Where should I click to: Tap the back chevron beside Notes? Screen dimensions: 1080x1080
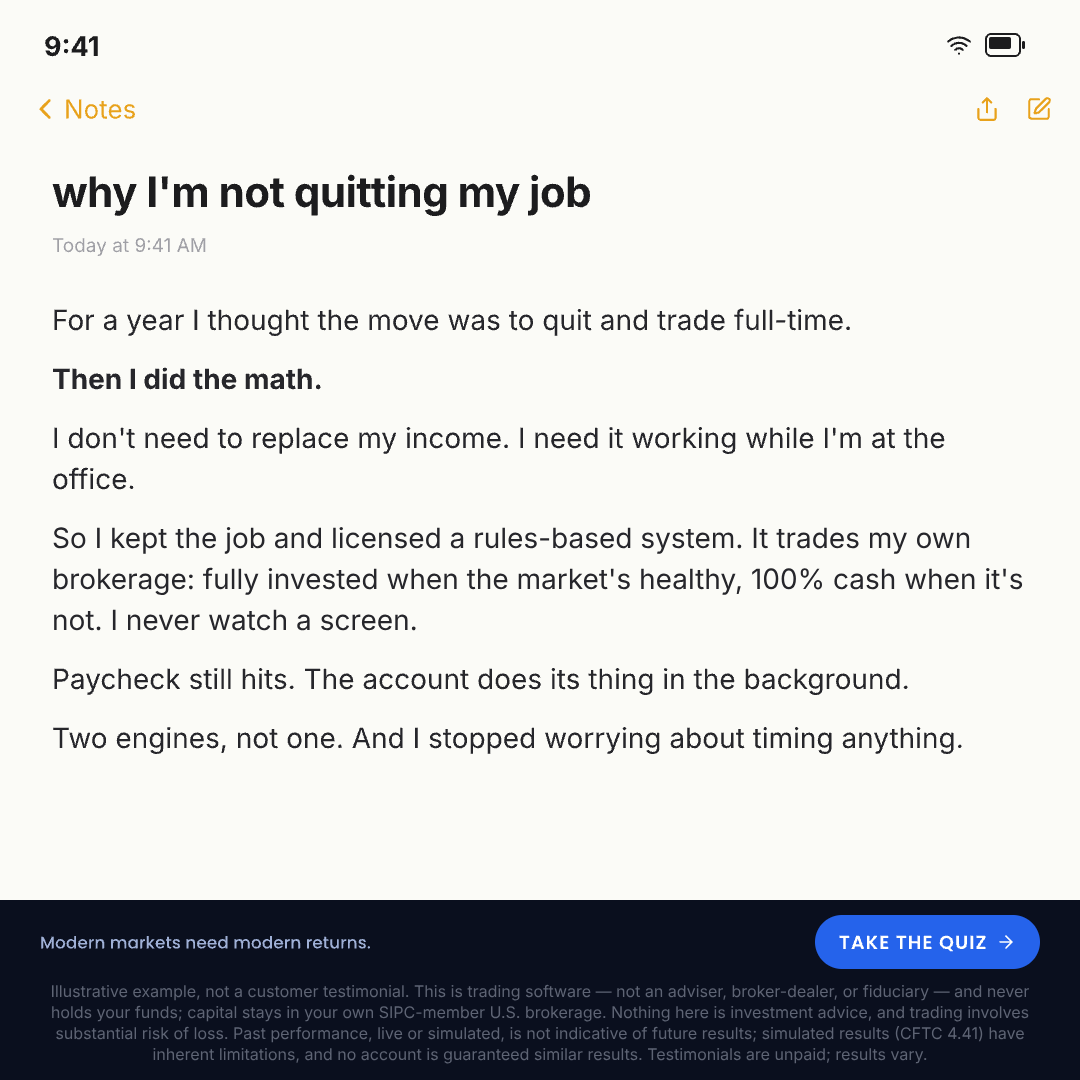(x=45, y=109)
